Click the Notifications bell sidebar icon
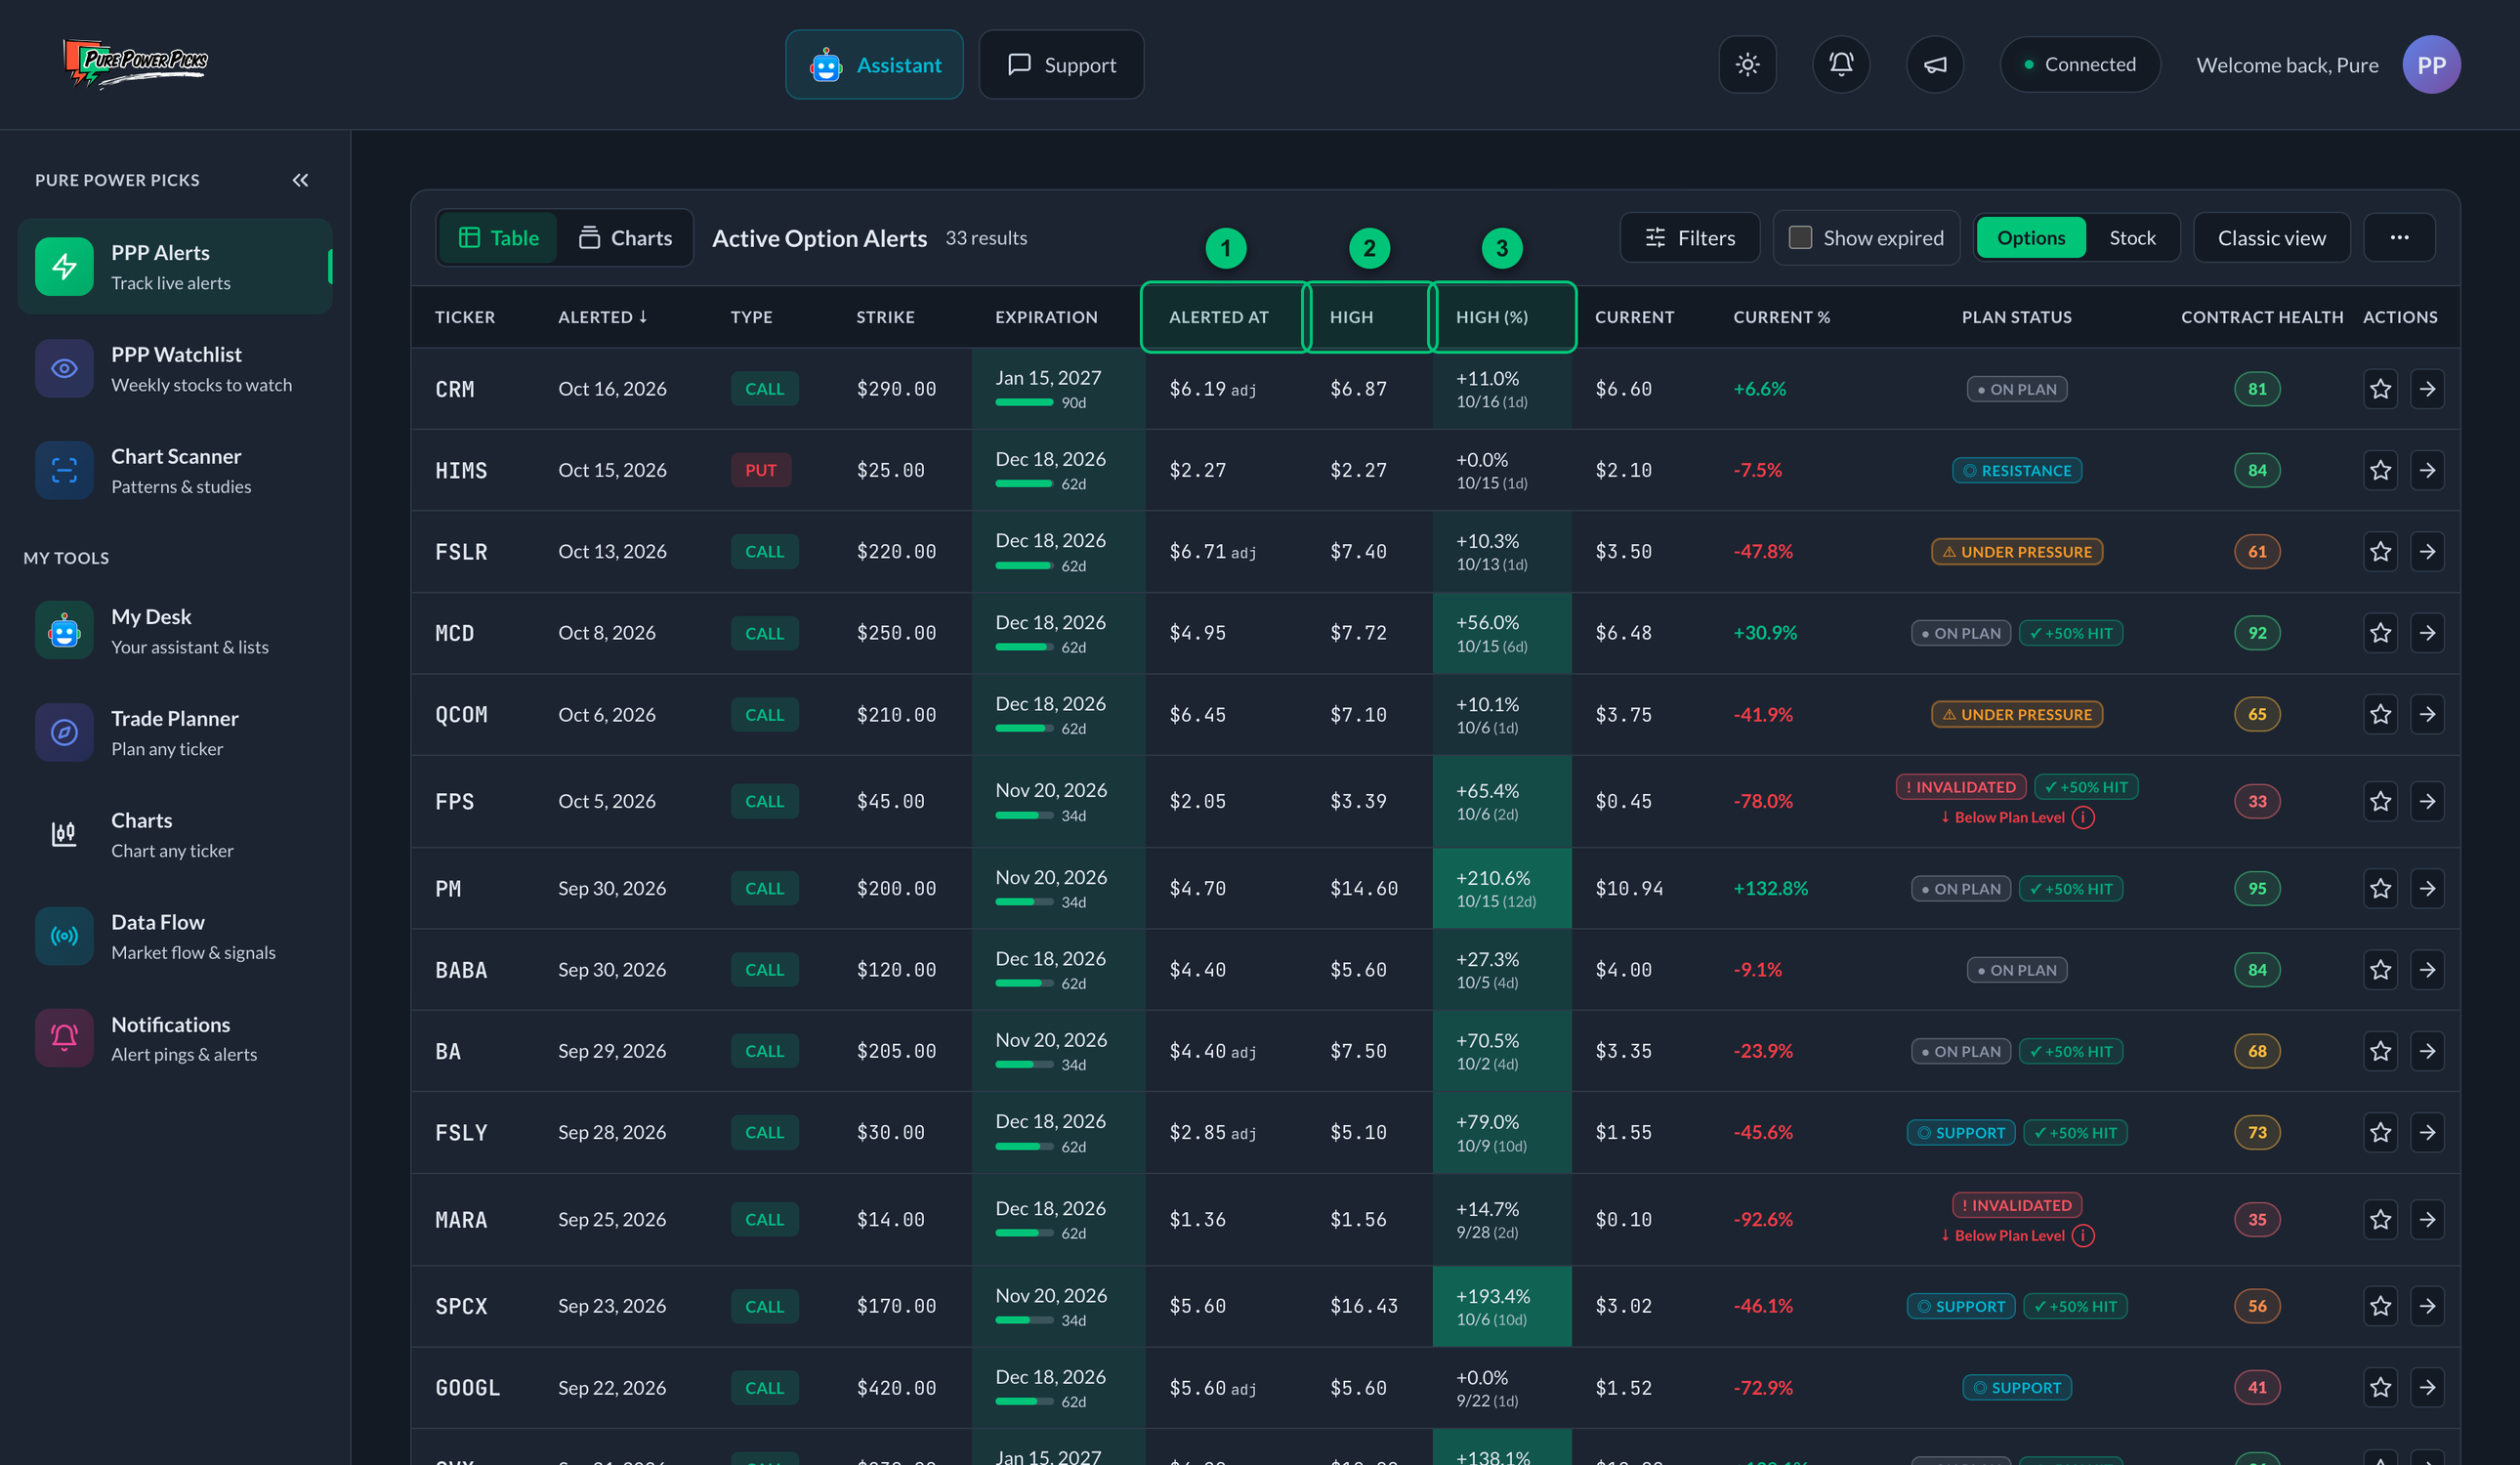The image size is (2520, 1465). (64, 1038)
